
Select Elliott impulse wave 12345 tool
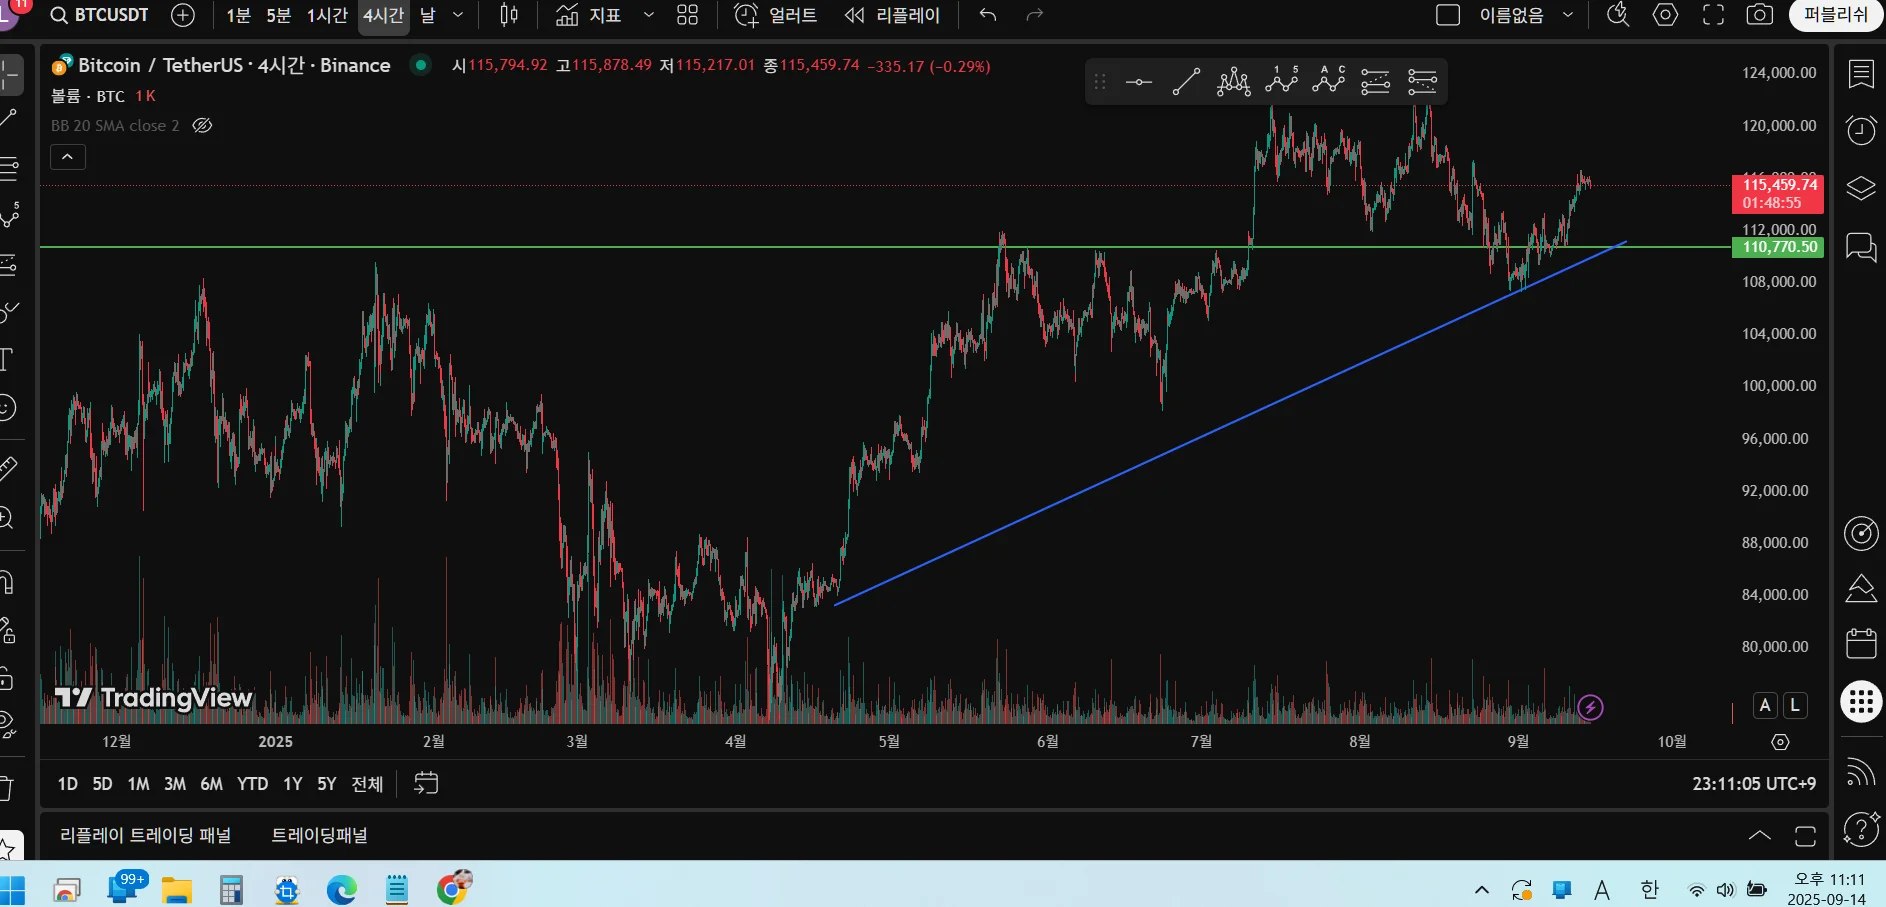pos(1281,82)
